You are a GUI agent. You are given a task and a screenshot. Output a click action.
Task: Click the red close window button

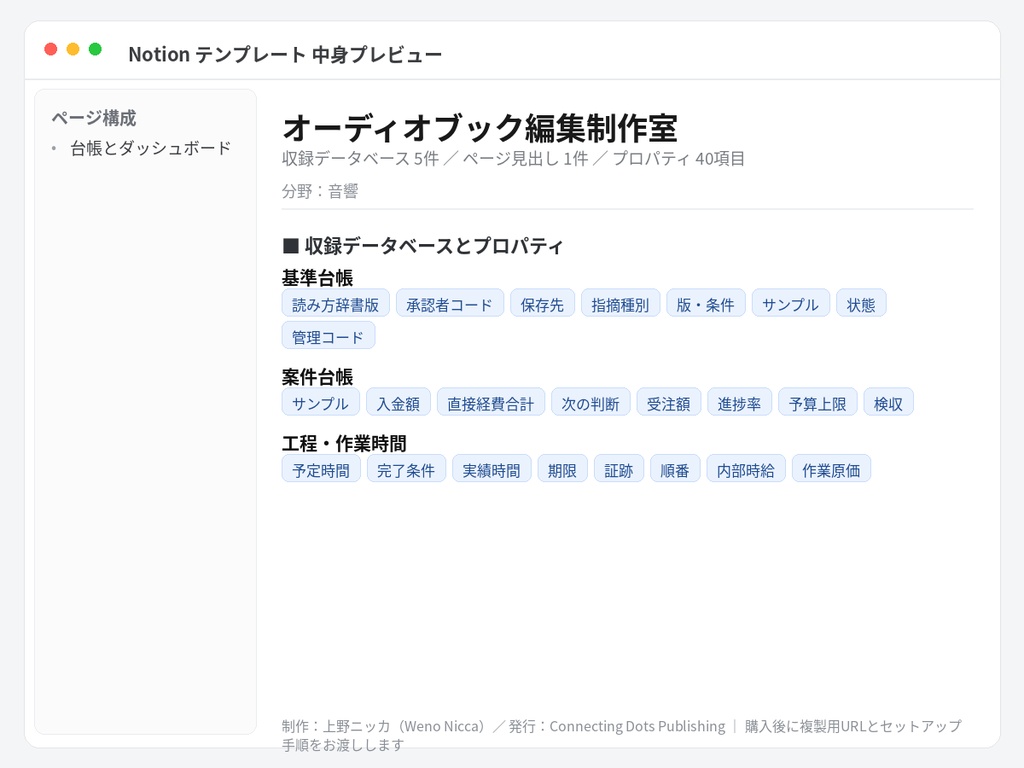point(50,49)
